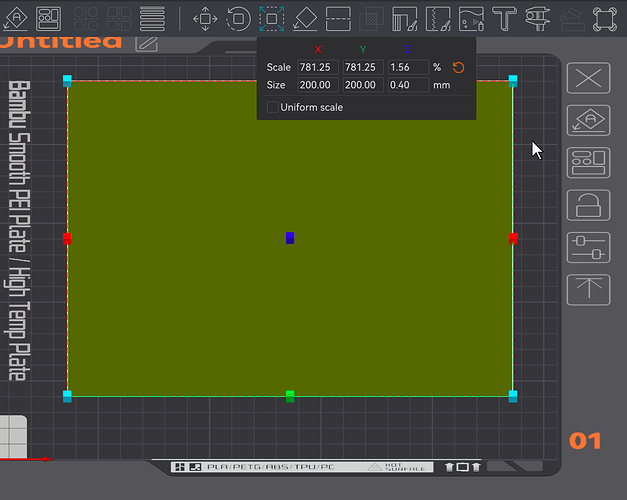The width and height of the screenshot is (627, 500).
Task: Select the Cut tool
Action: pos(338,19)
